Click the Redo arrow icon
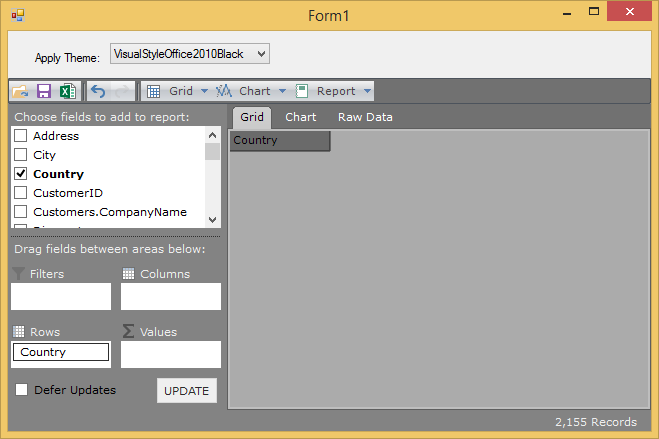Viewport: 659px width, 439px height. pos(122,91)
